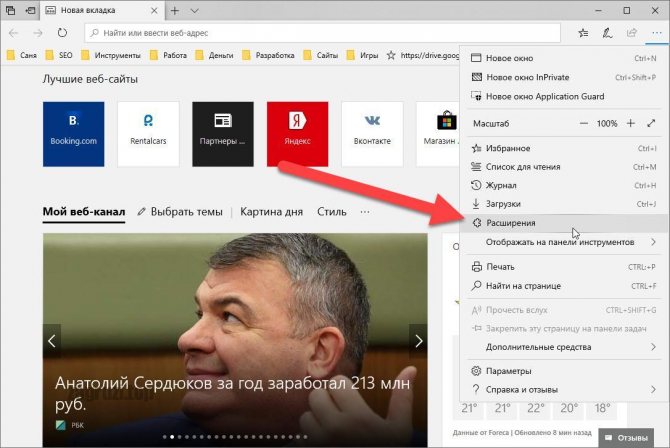Click the Прочесть вслух menu item
The height and width of the screenshot is (448, 670).
point(564,310)
